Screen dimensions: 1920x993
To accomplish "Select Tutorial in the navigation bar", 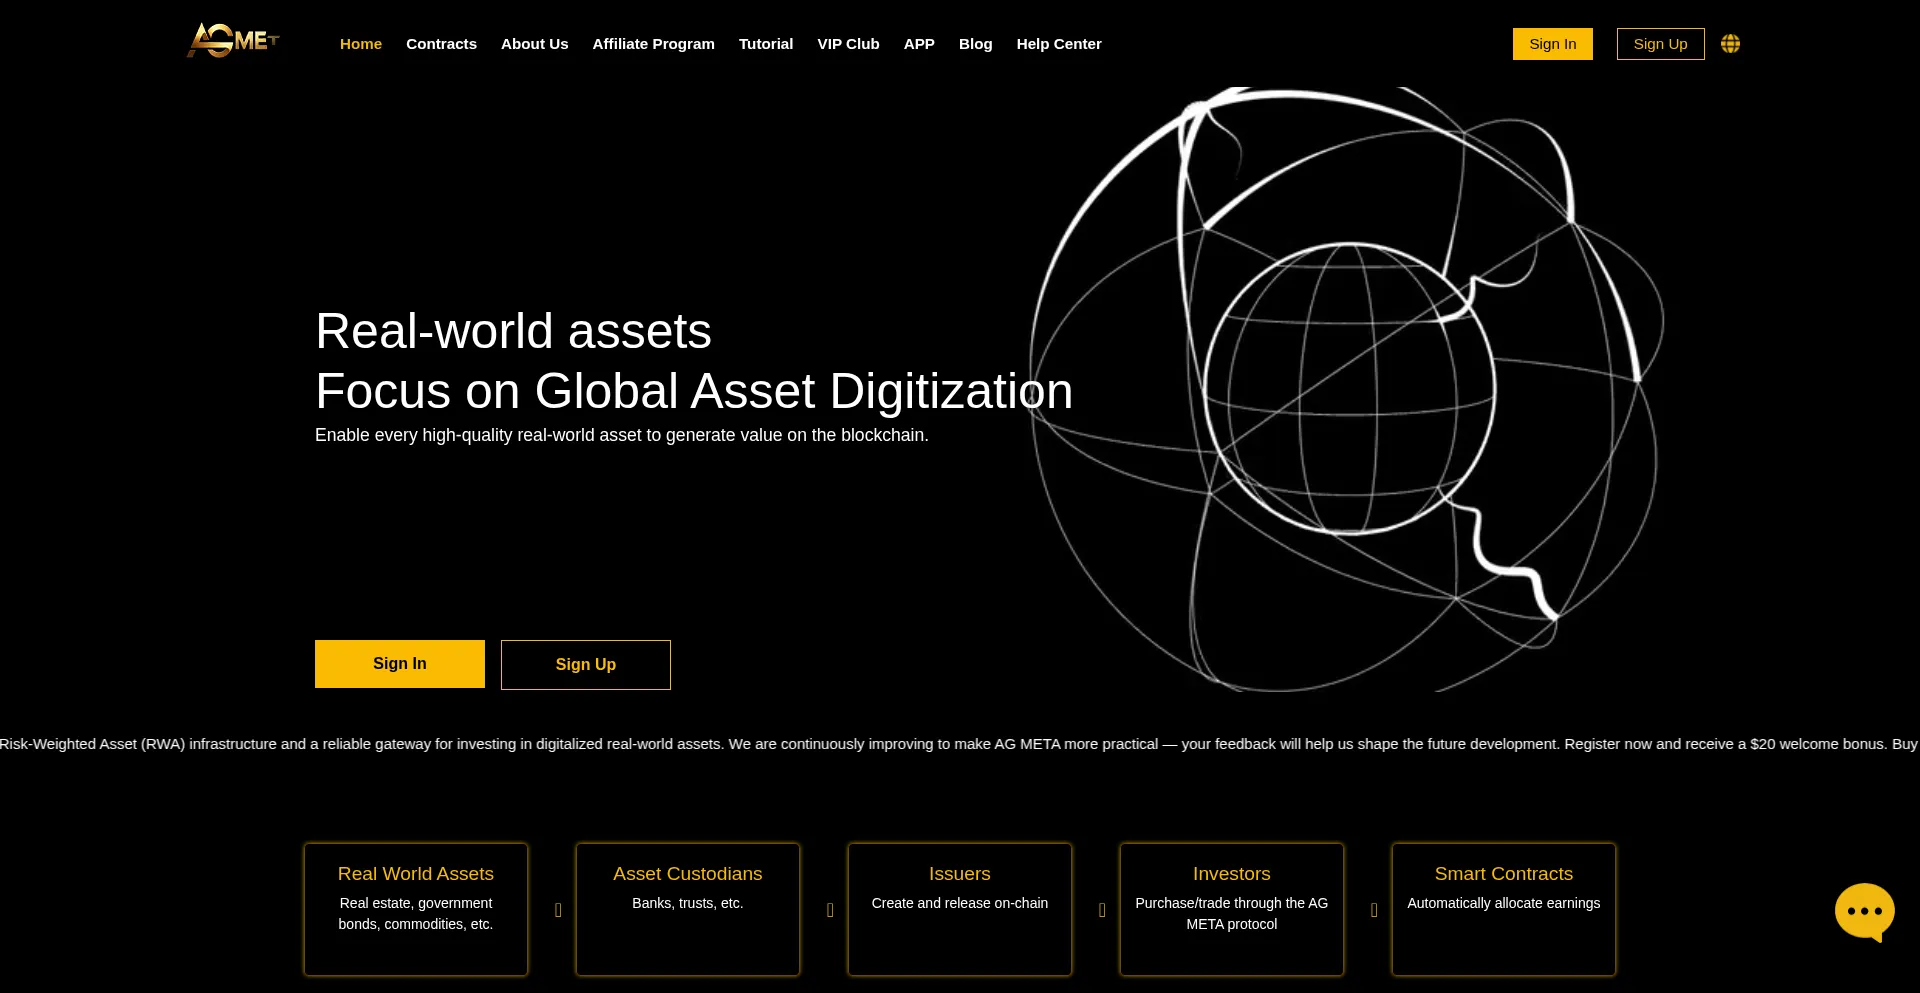I will (765, 44).
